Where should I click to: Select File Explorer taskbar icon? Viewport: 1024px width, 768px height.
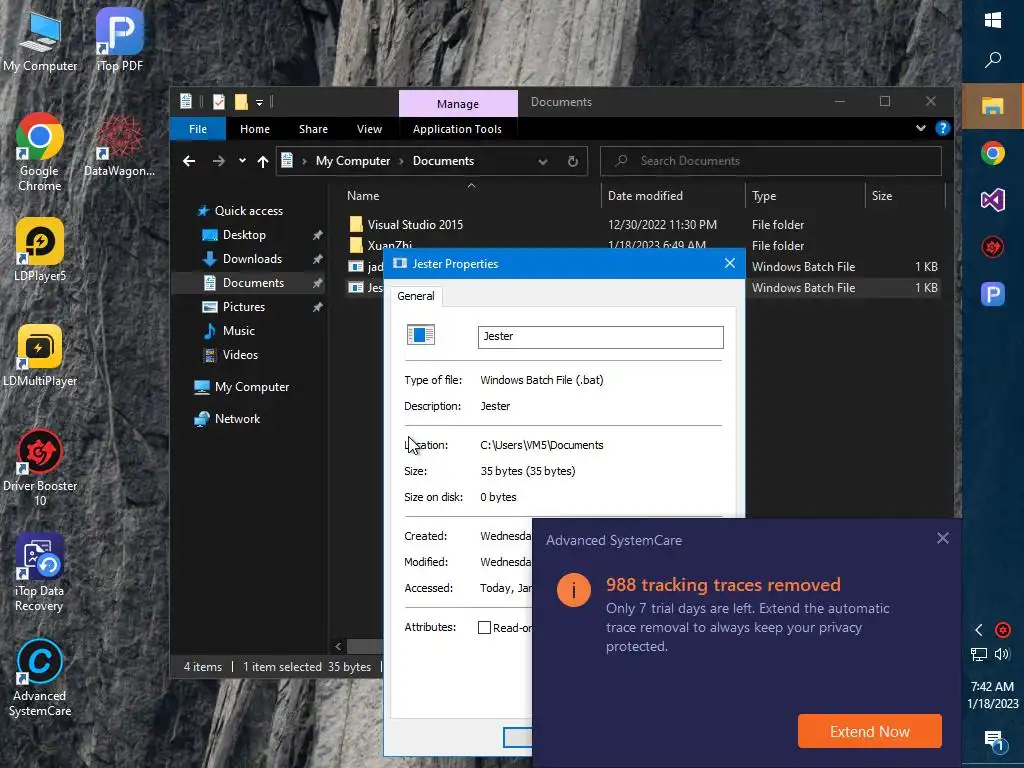(993, 105)
